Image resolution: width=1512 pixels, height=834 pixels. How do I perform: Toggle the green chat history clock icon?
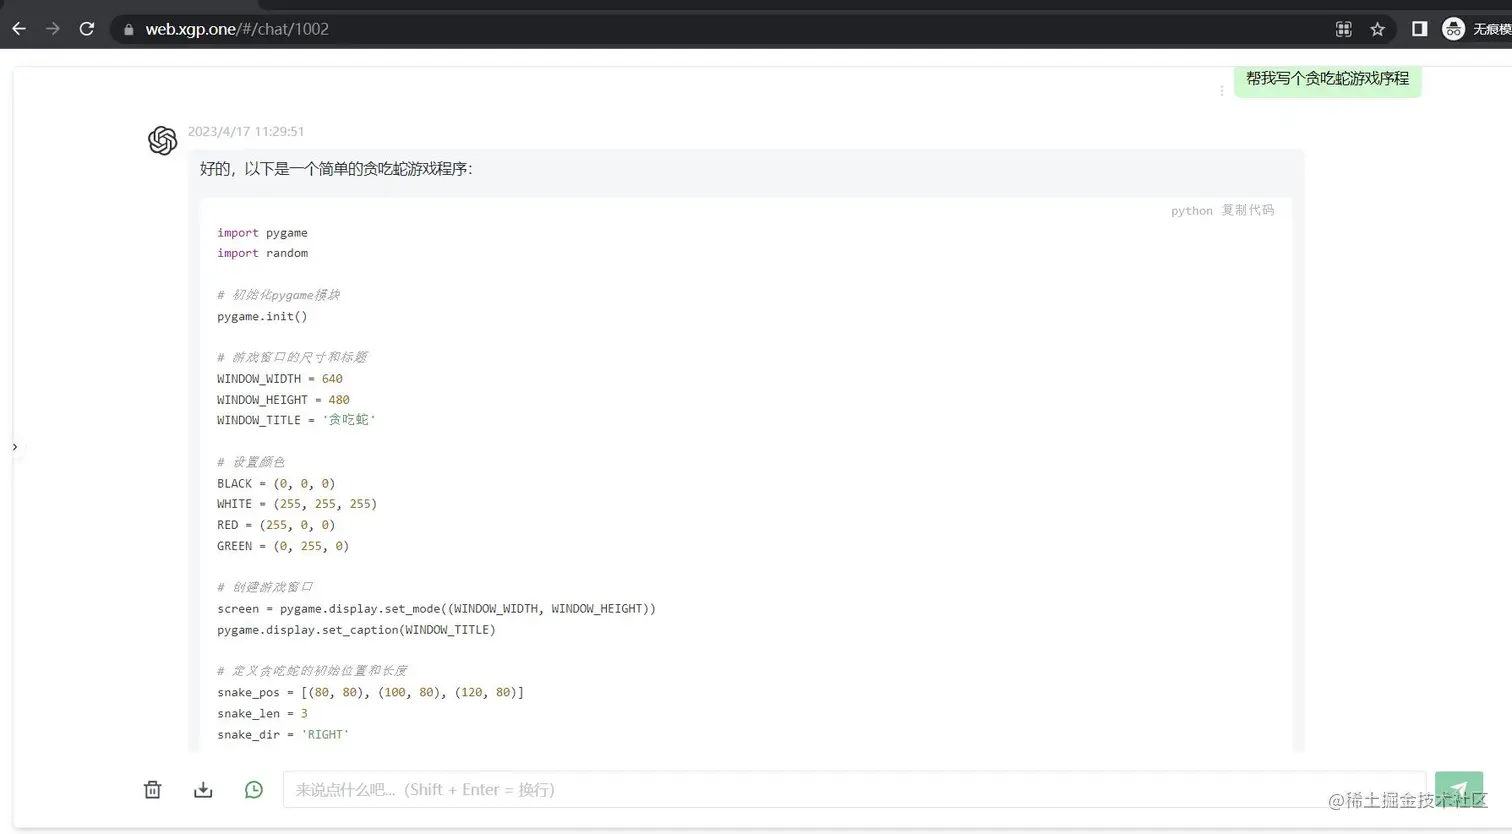coord(254,790)
